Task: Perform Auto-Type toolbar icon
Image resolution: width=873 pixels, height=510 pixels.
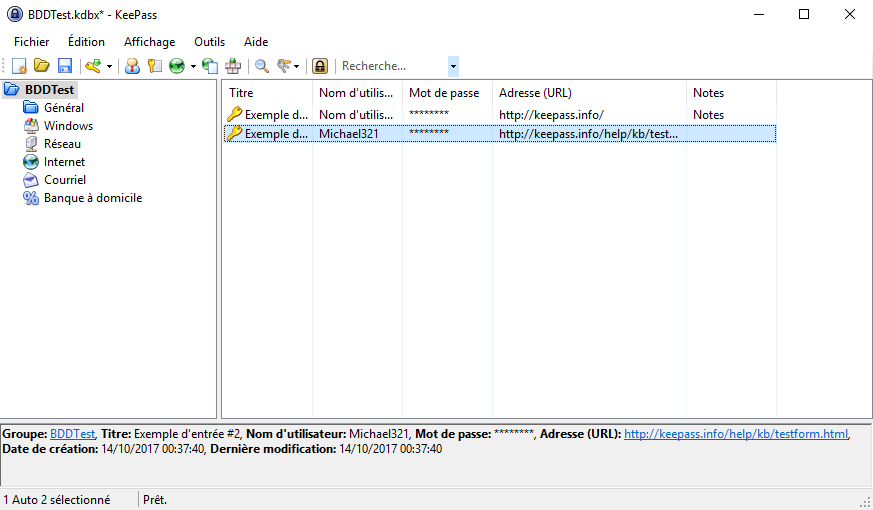Action: [x=233, y=66]
